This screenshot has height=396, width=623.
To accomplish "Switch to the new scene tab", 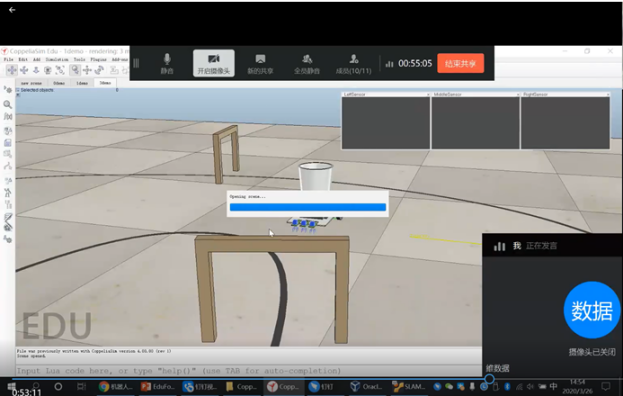I will (31, 83).
